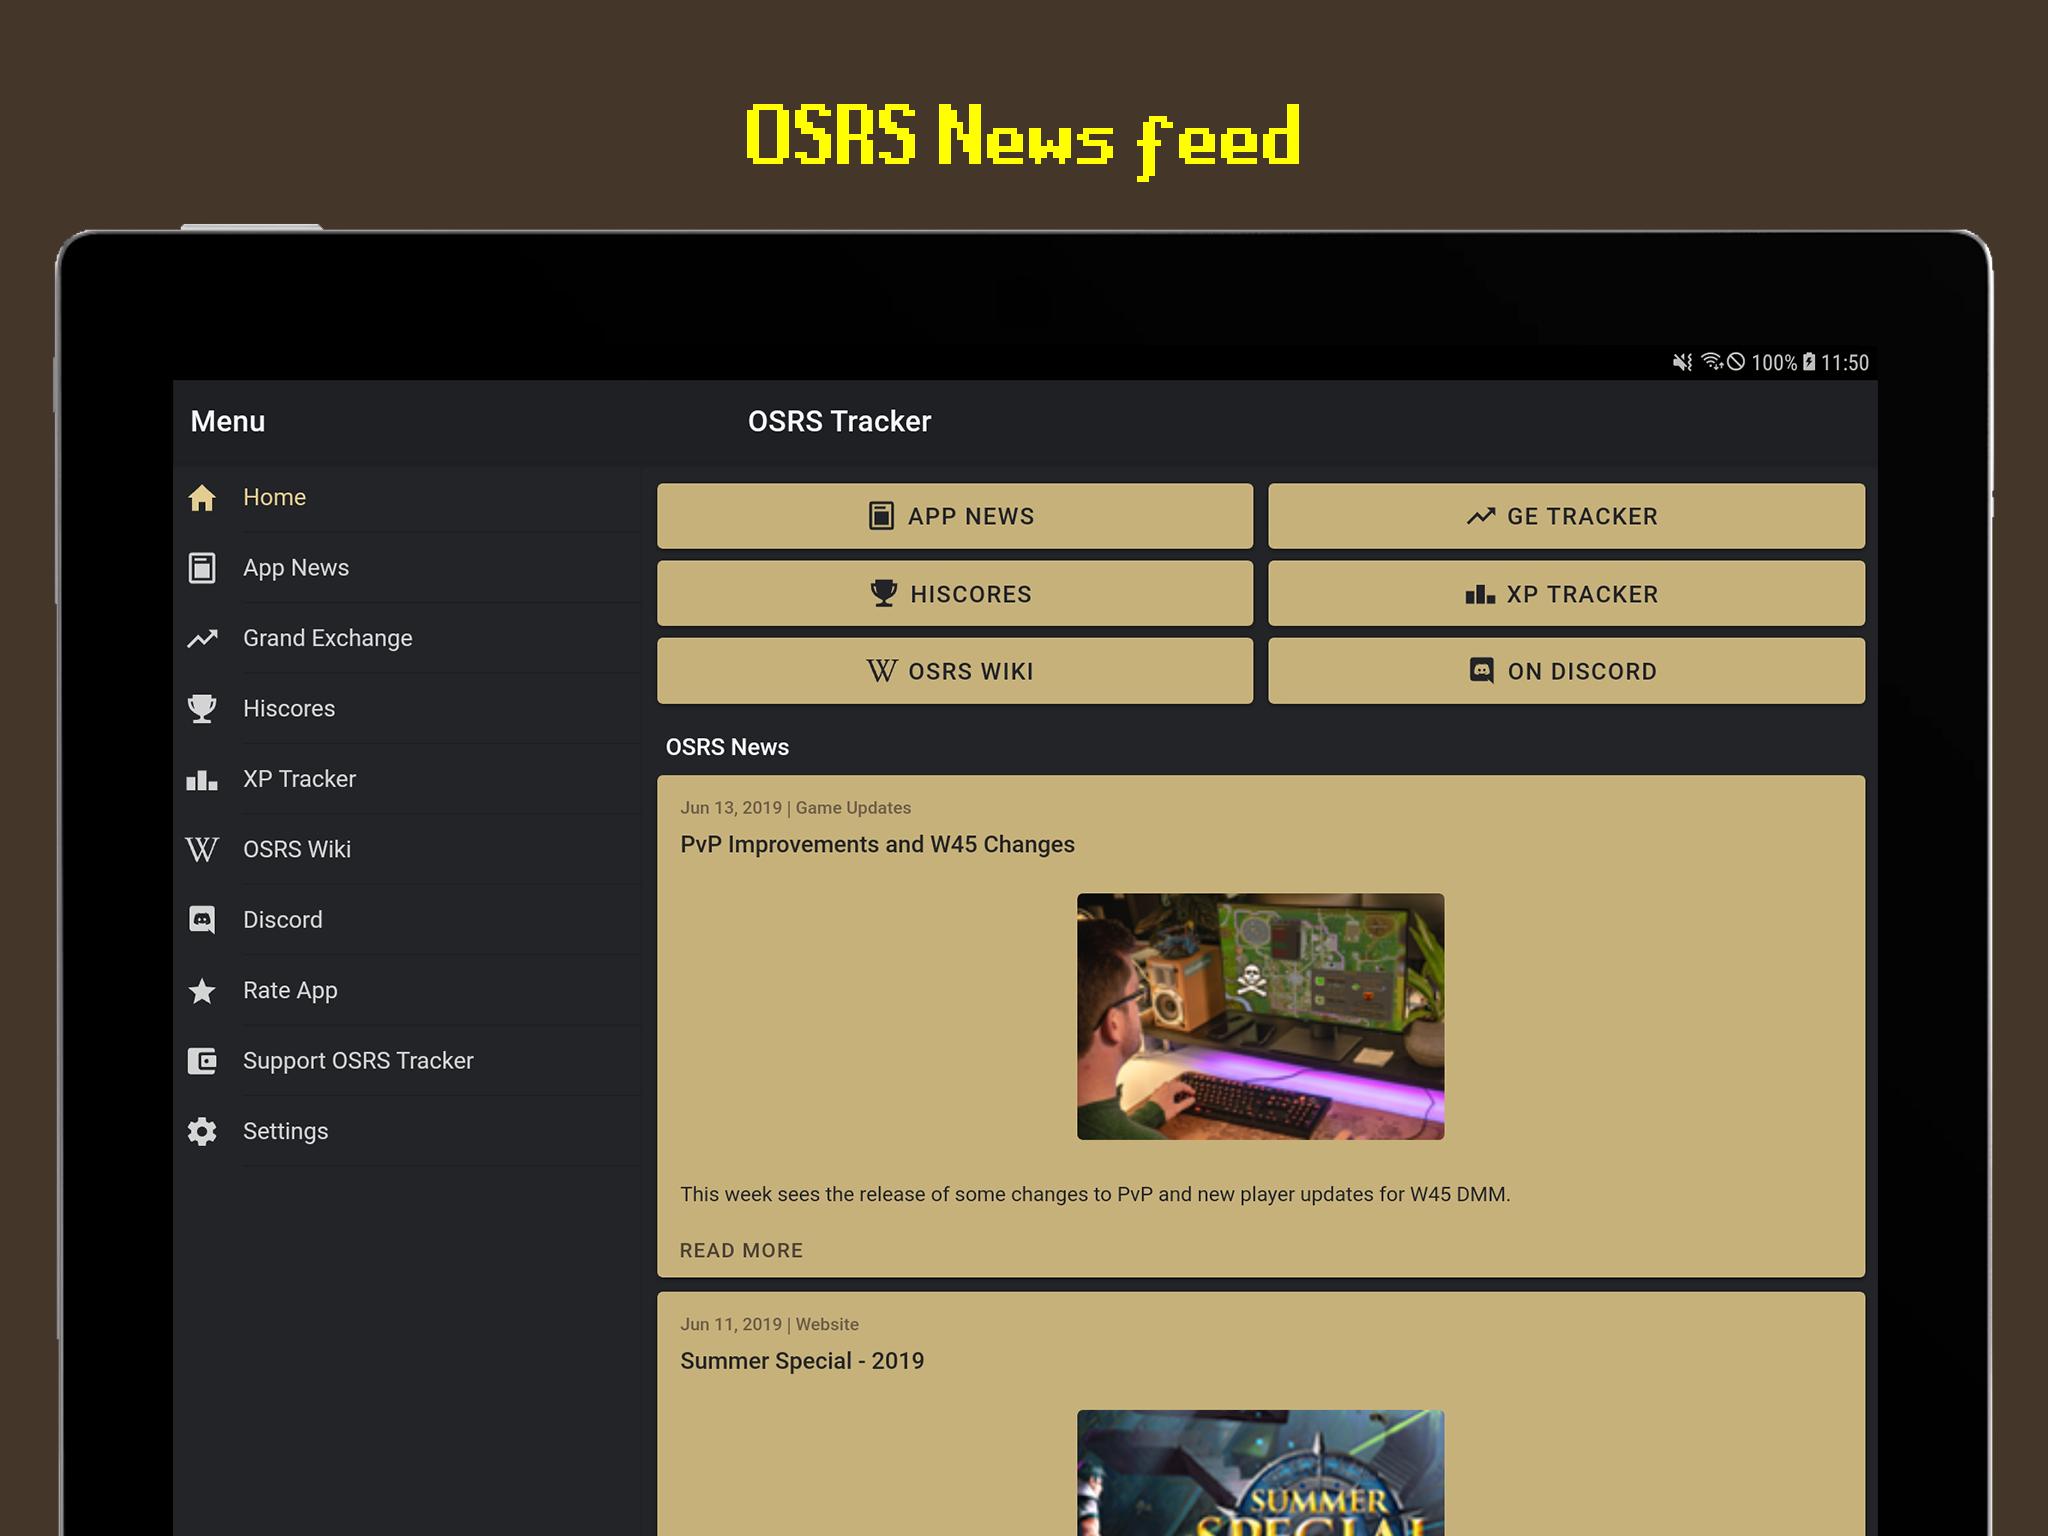Click the OSRS Wiki W icon in the sidebar
Image resolution: width=2048 pixels, height=1536 pixels.
point(202,849)
